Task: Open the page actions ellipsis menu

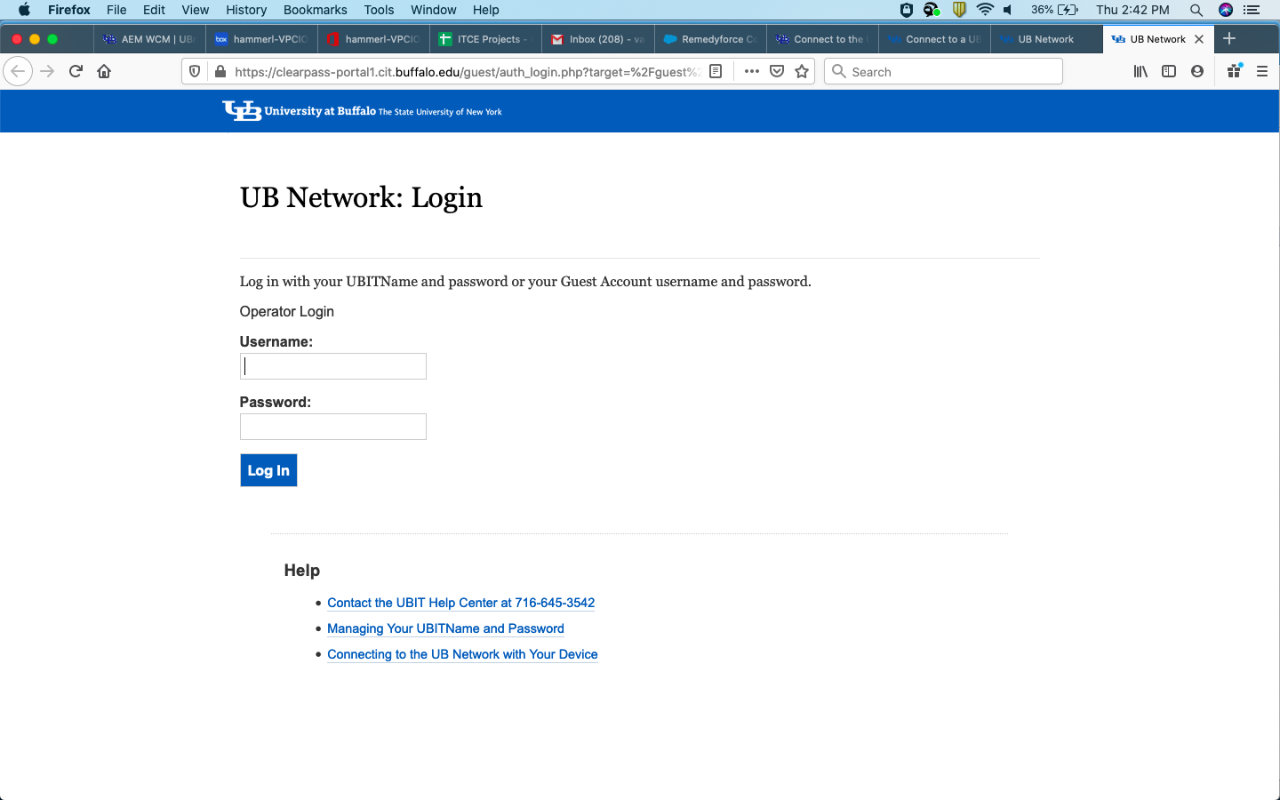Action: point(751,71)
